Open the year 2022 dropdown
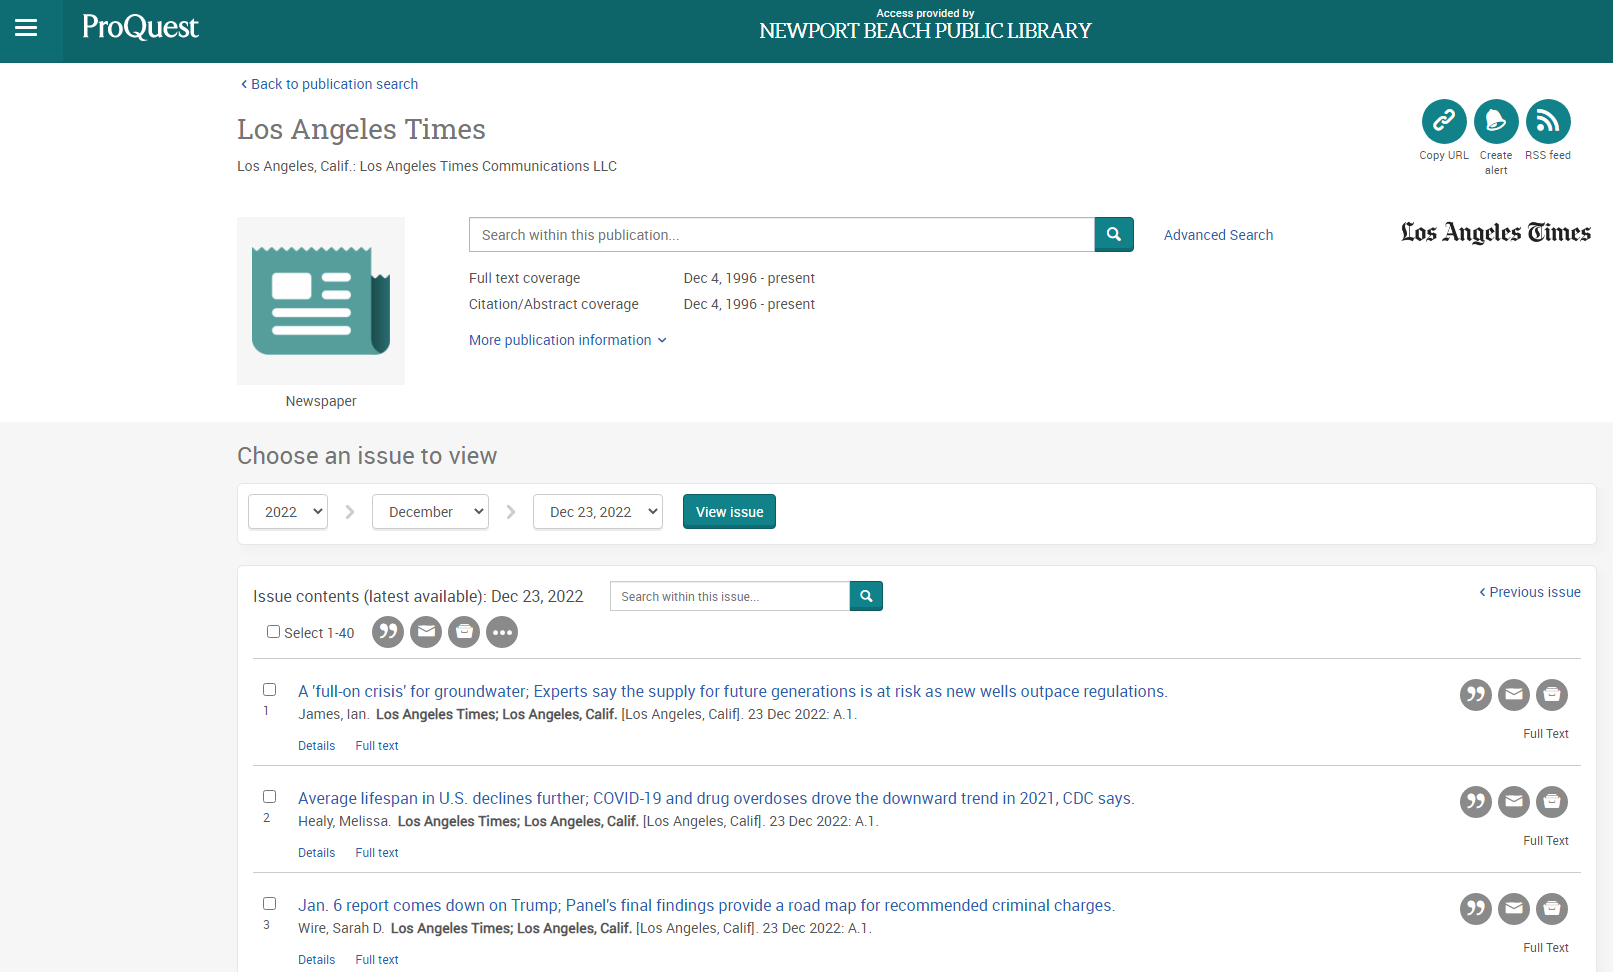1613x972 pixels. (x=288, y=512)
